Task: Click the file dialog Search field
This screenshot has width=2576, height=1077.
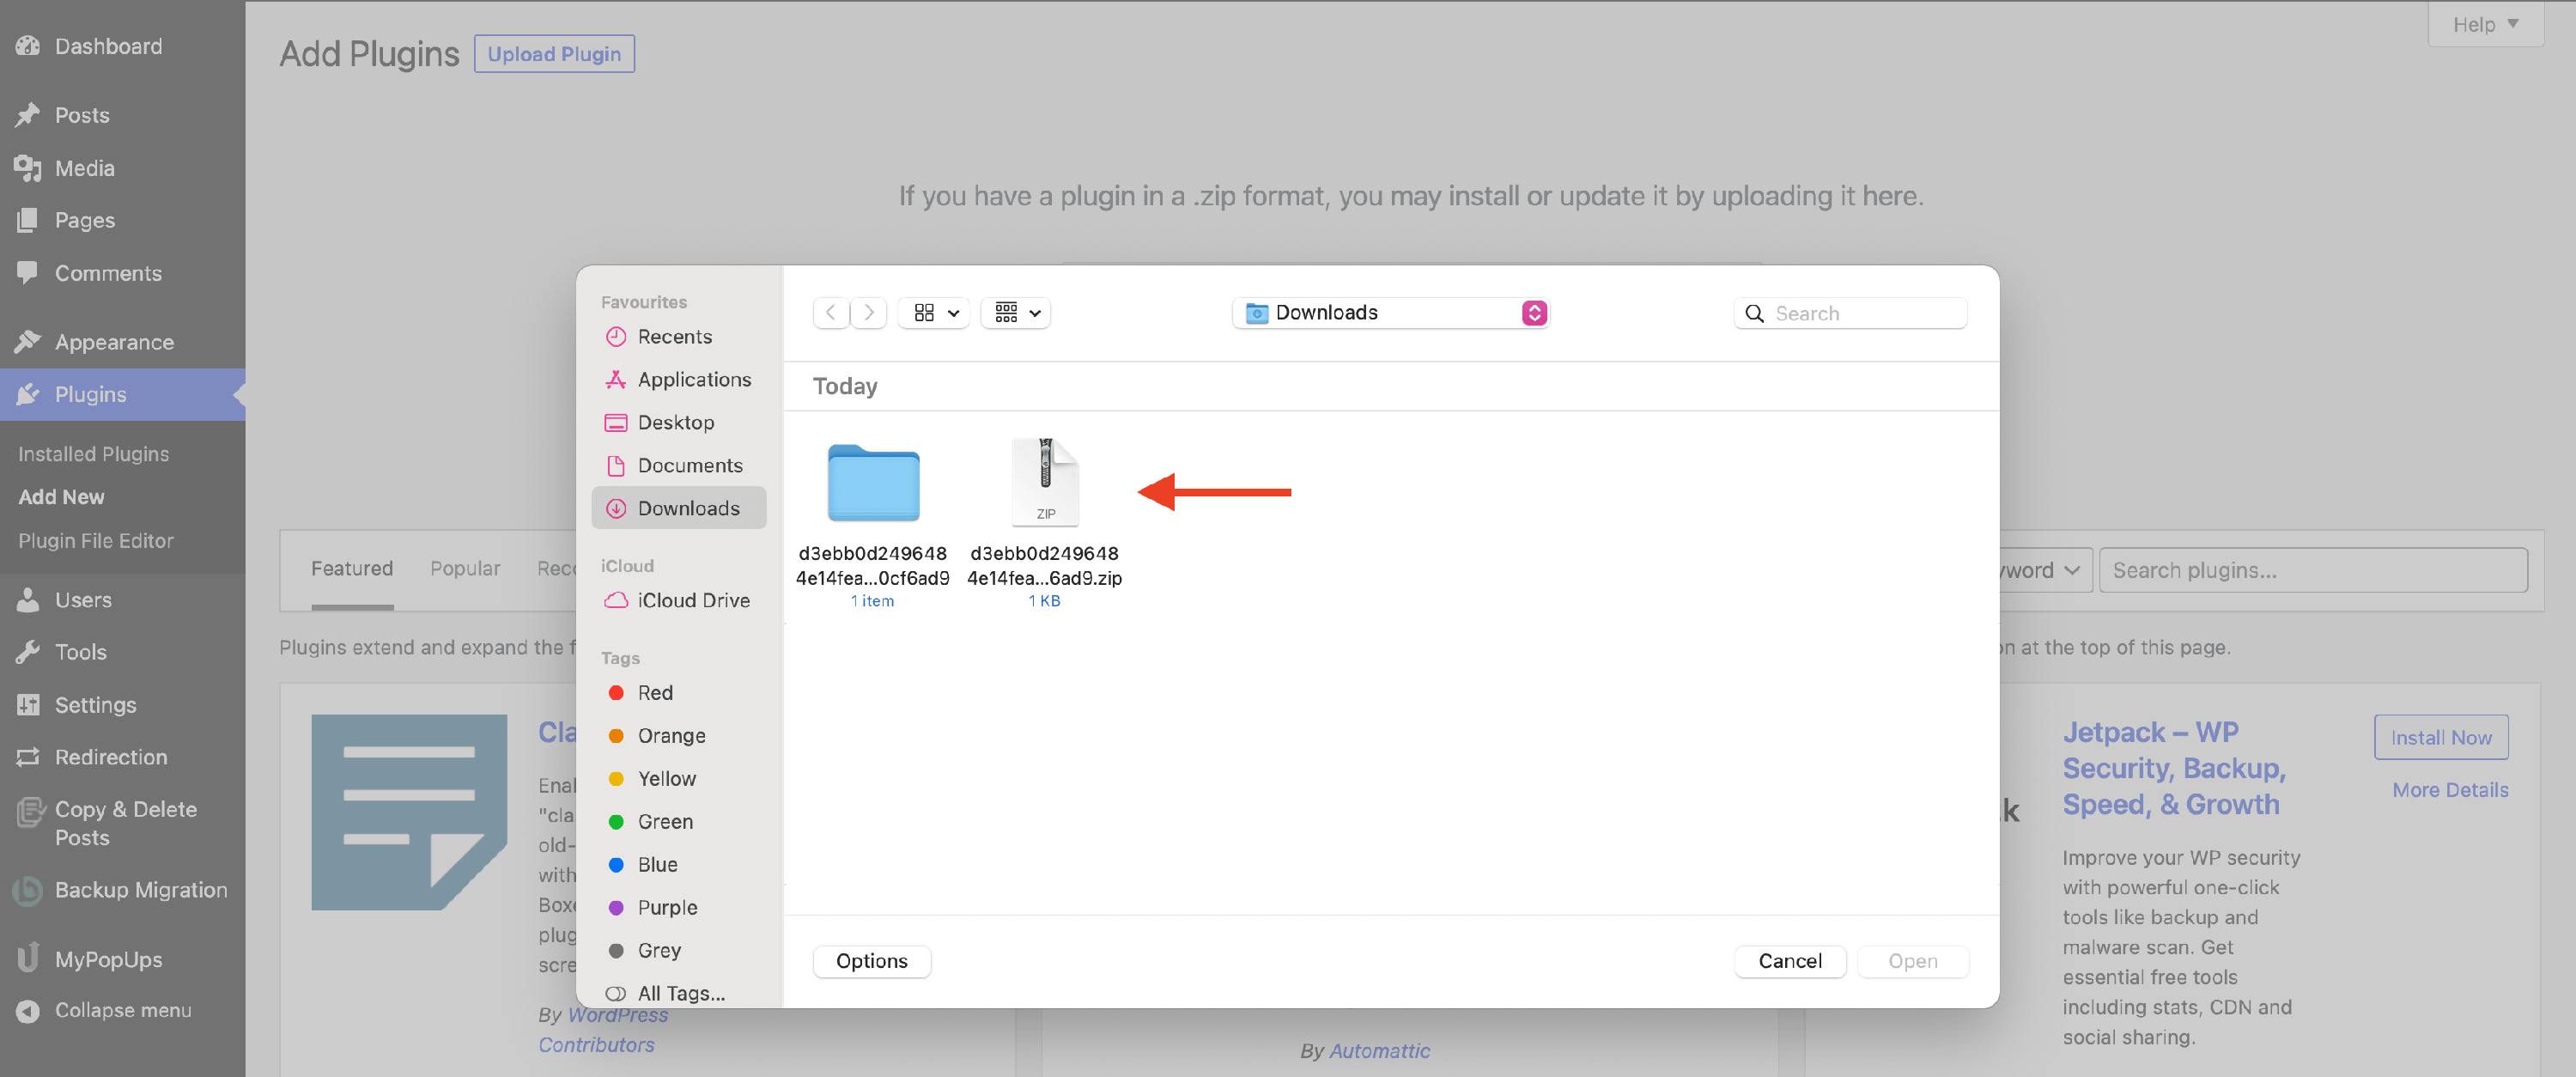Action: [1860, 313]
